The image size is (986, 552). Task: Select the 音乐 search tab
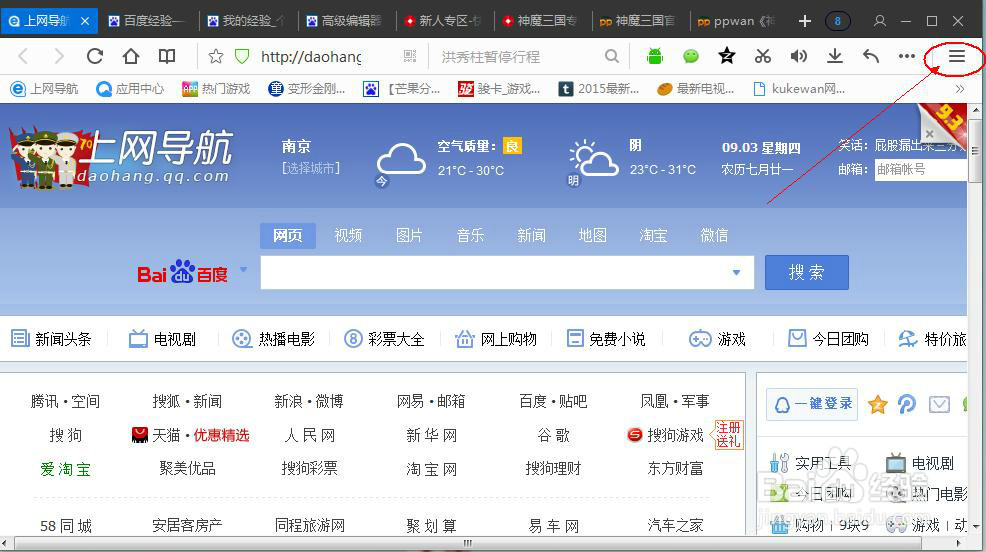(x=470, y=235)
